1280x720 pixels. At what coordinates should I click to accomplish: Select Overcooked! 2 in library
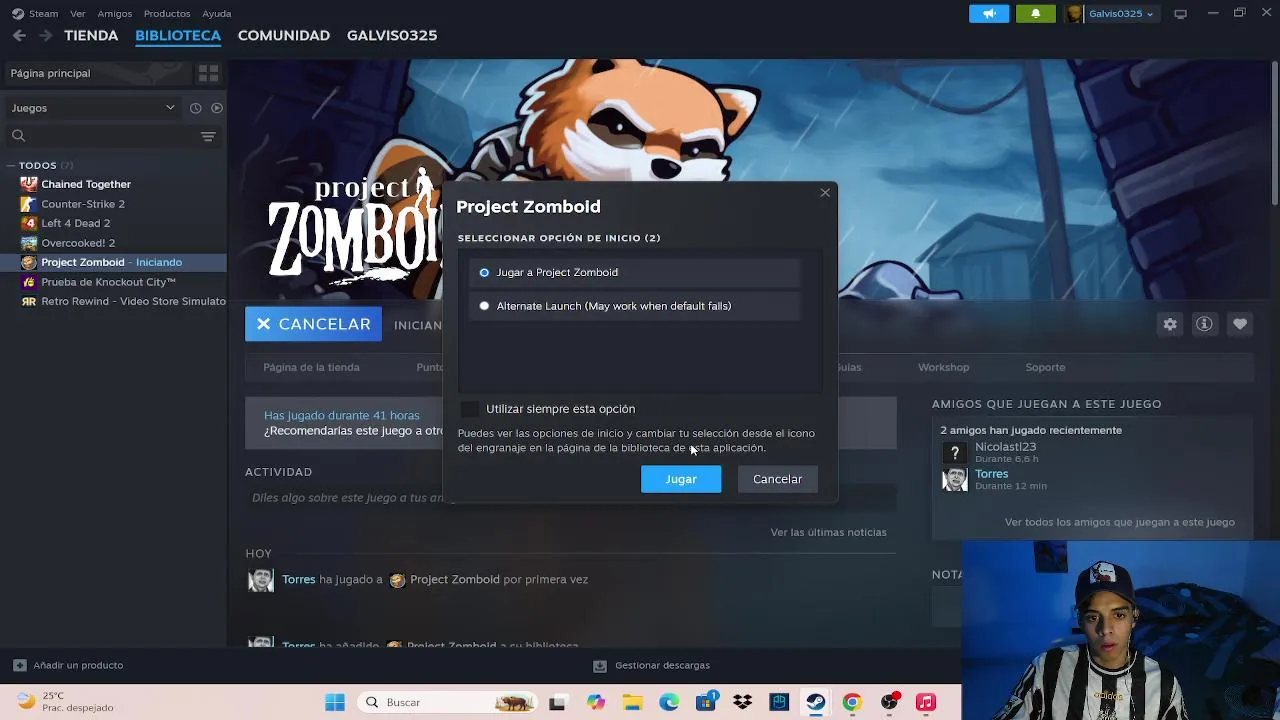point(78,243)
